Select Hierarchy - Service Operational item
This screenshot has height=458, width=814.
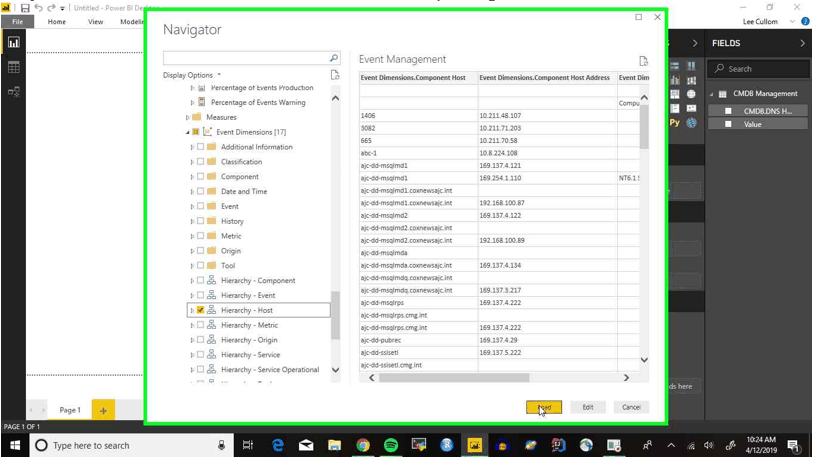coord(270,370)
